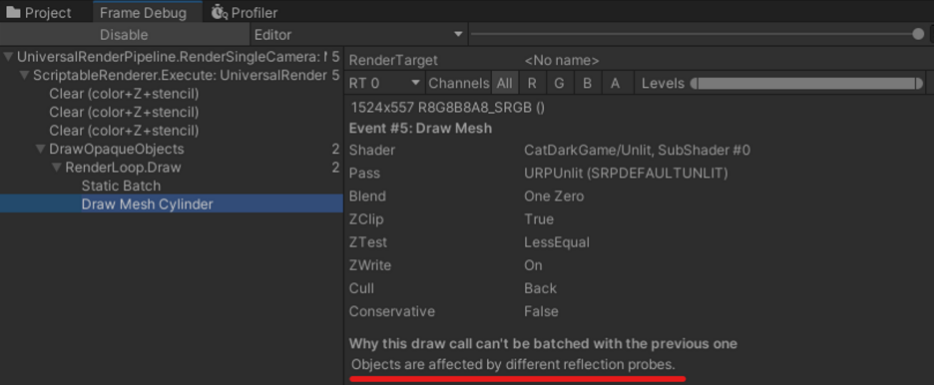Click the Event #5: Draw Mesh heading
This screenshot has height=385, width=934.
pyautogui.click(x=420, y=128)
